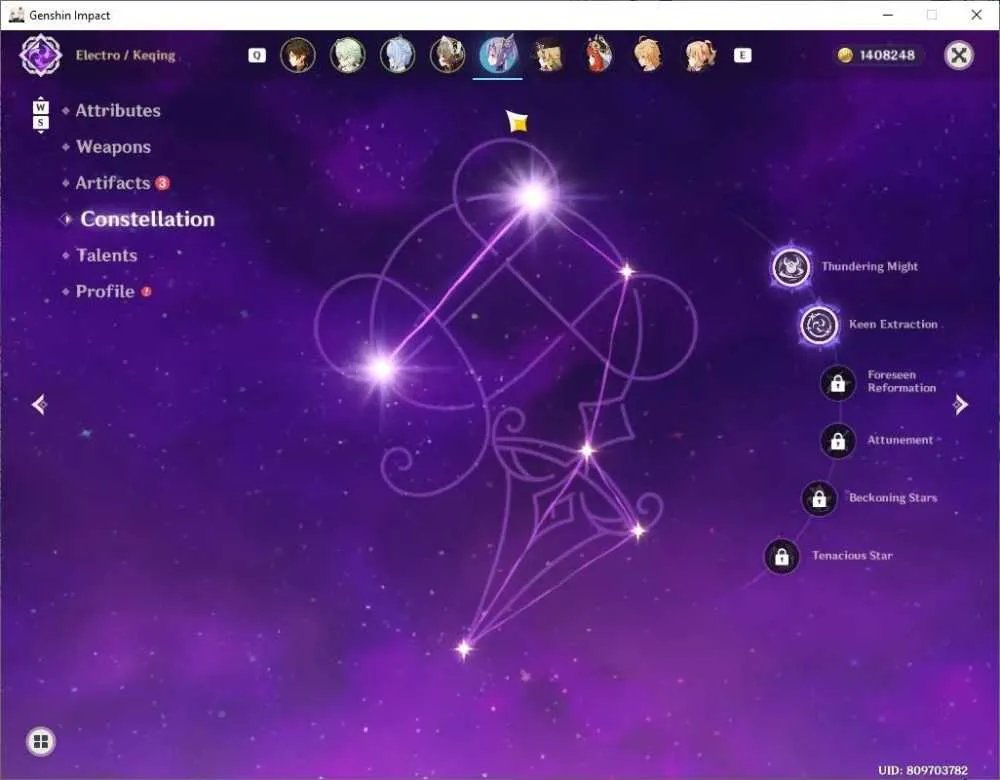Image resolution: width=1000 pixels, height=780 pixels.
Task: Click the Artifacts notification badge showing 3
Action: 163,183
